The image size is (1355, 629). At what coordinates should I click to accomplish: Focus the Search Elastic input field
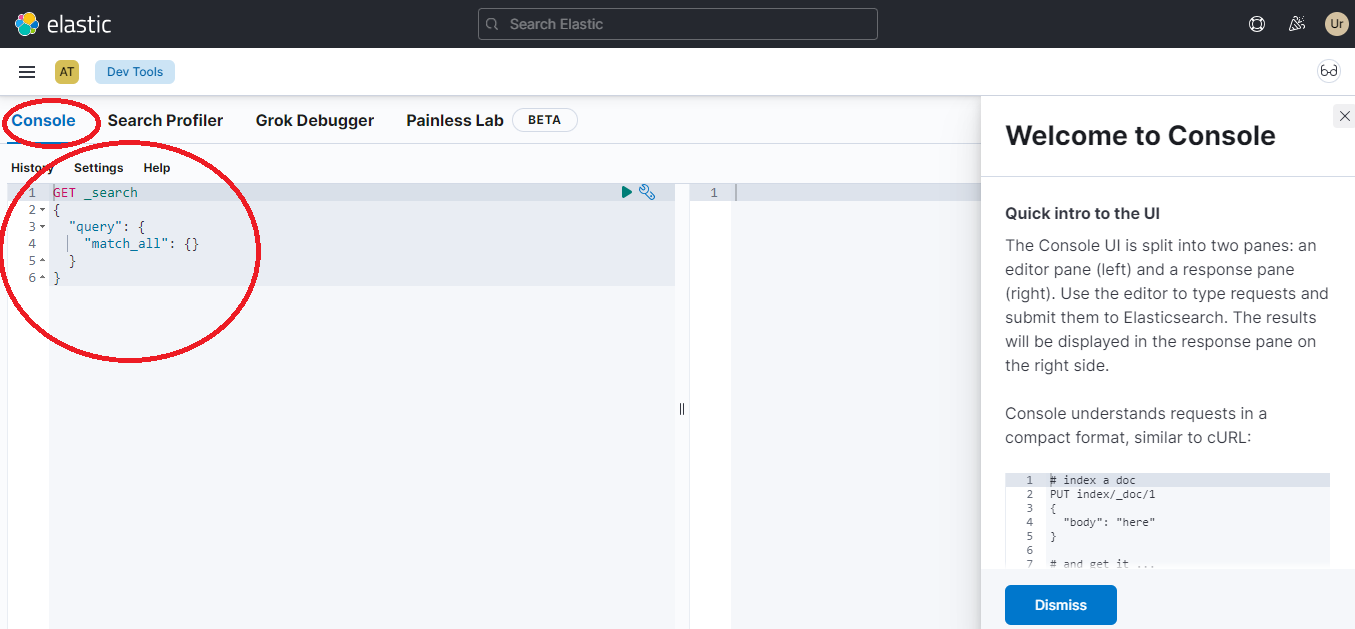(x=678, y=24)
